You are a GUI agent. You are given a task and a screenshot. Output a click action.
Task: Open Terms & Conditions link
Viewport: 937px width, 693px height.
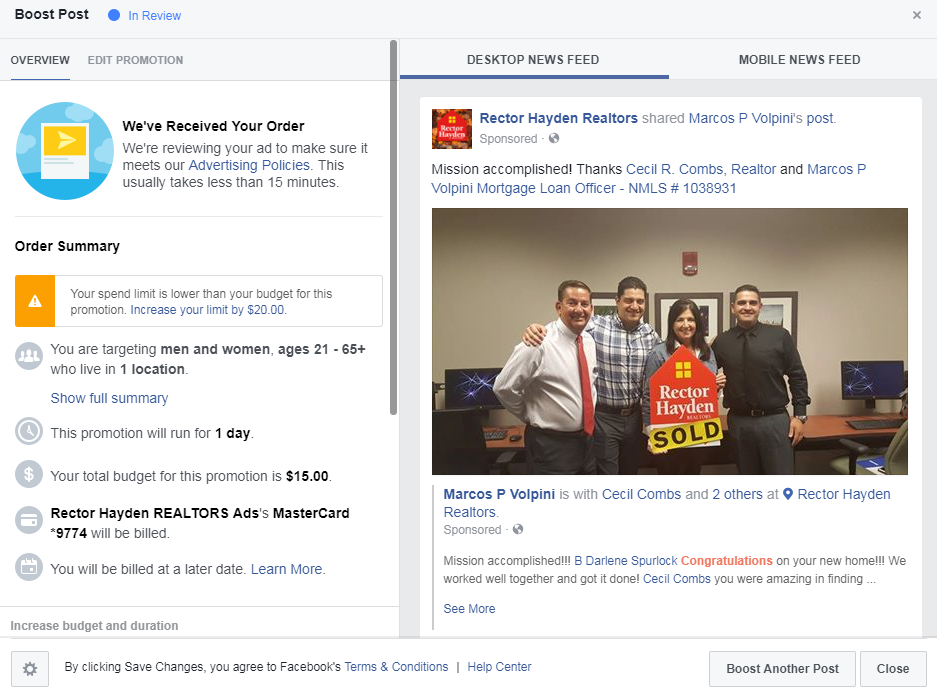pyautogui.click(x=396, y=667)
